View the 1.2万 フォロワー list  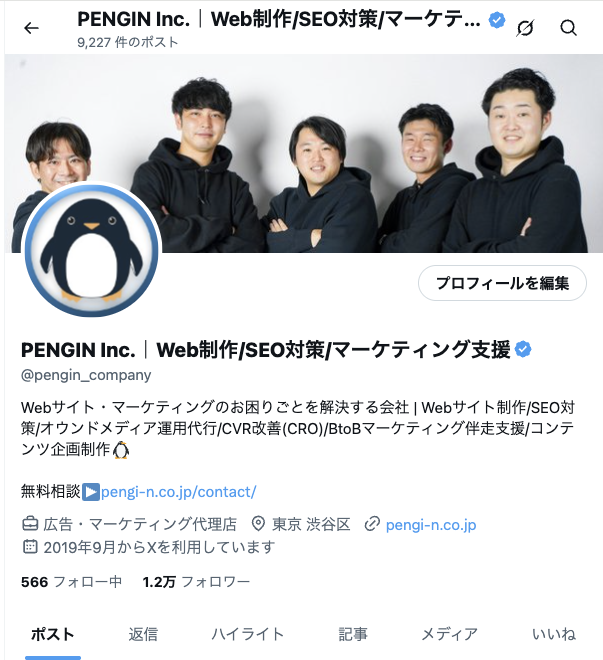click(x=196, y=582)
